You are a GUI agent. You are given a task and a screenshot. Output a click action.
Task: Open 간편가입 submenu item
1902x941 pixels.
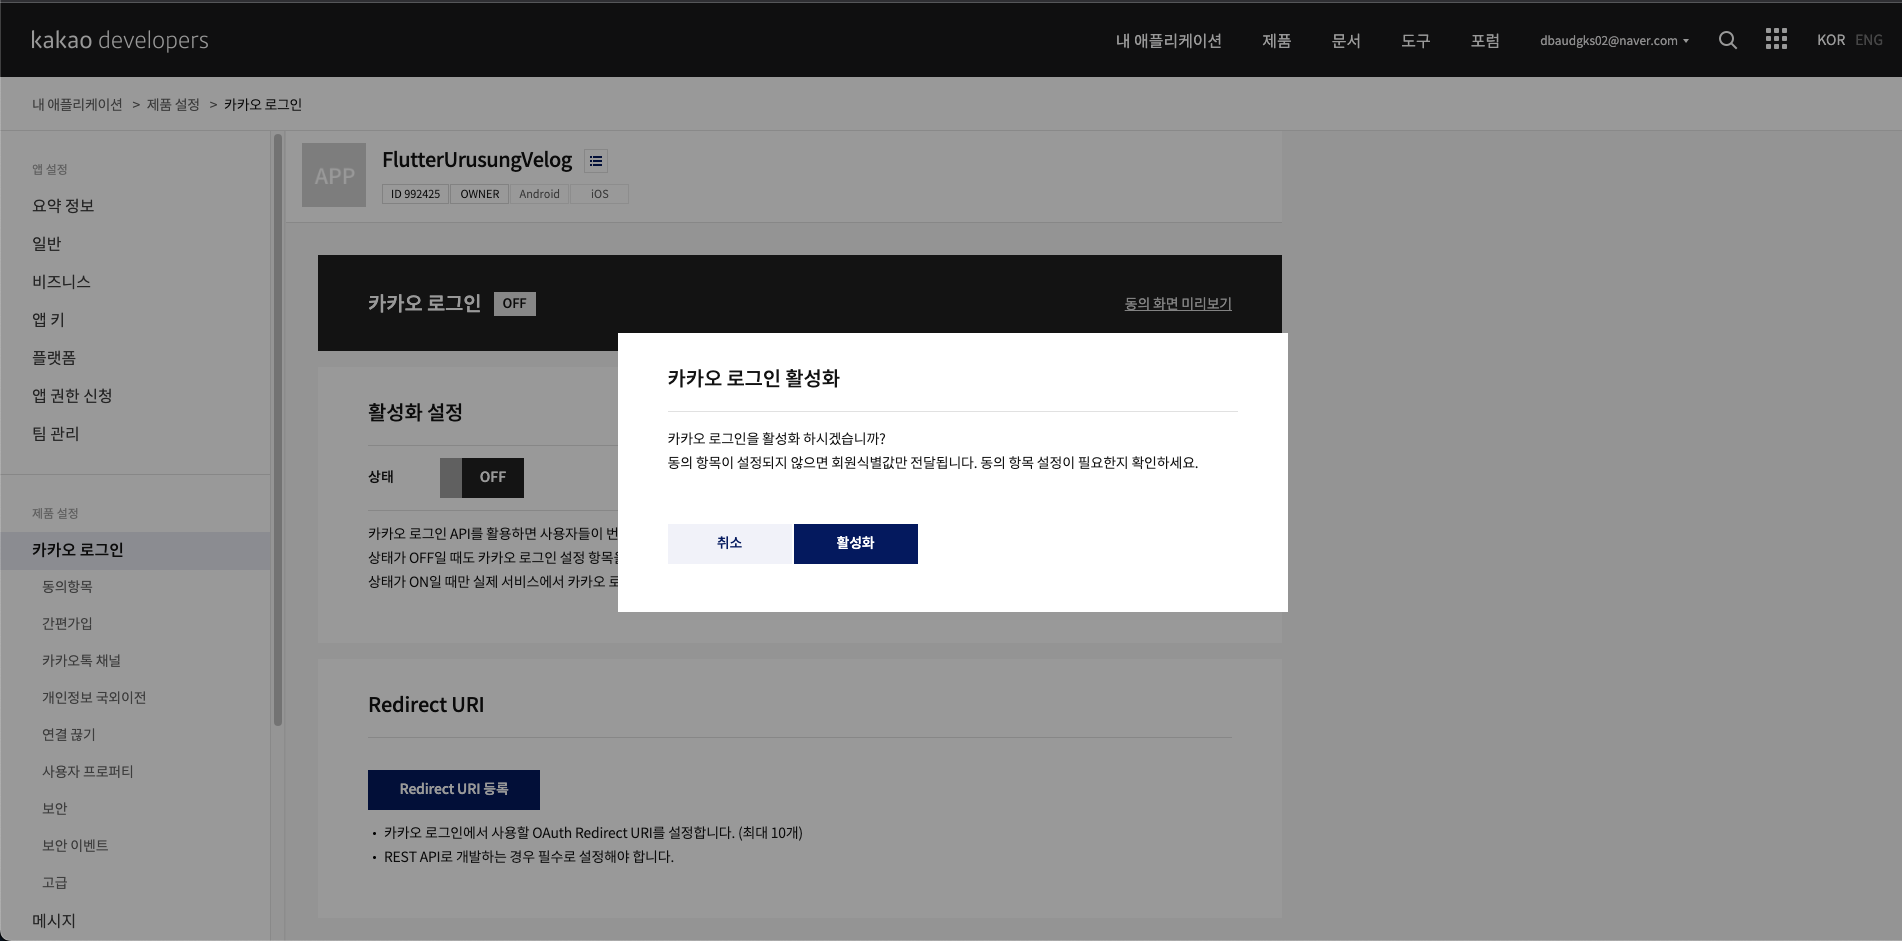[x=67, y=623]
